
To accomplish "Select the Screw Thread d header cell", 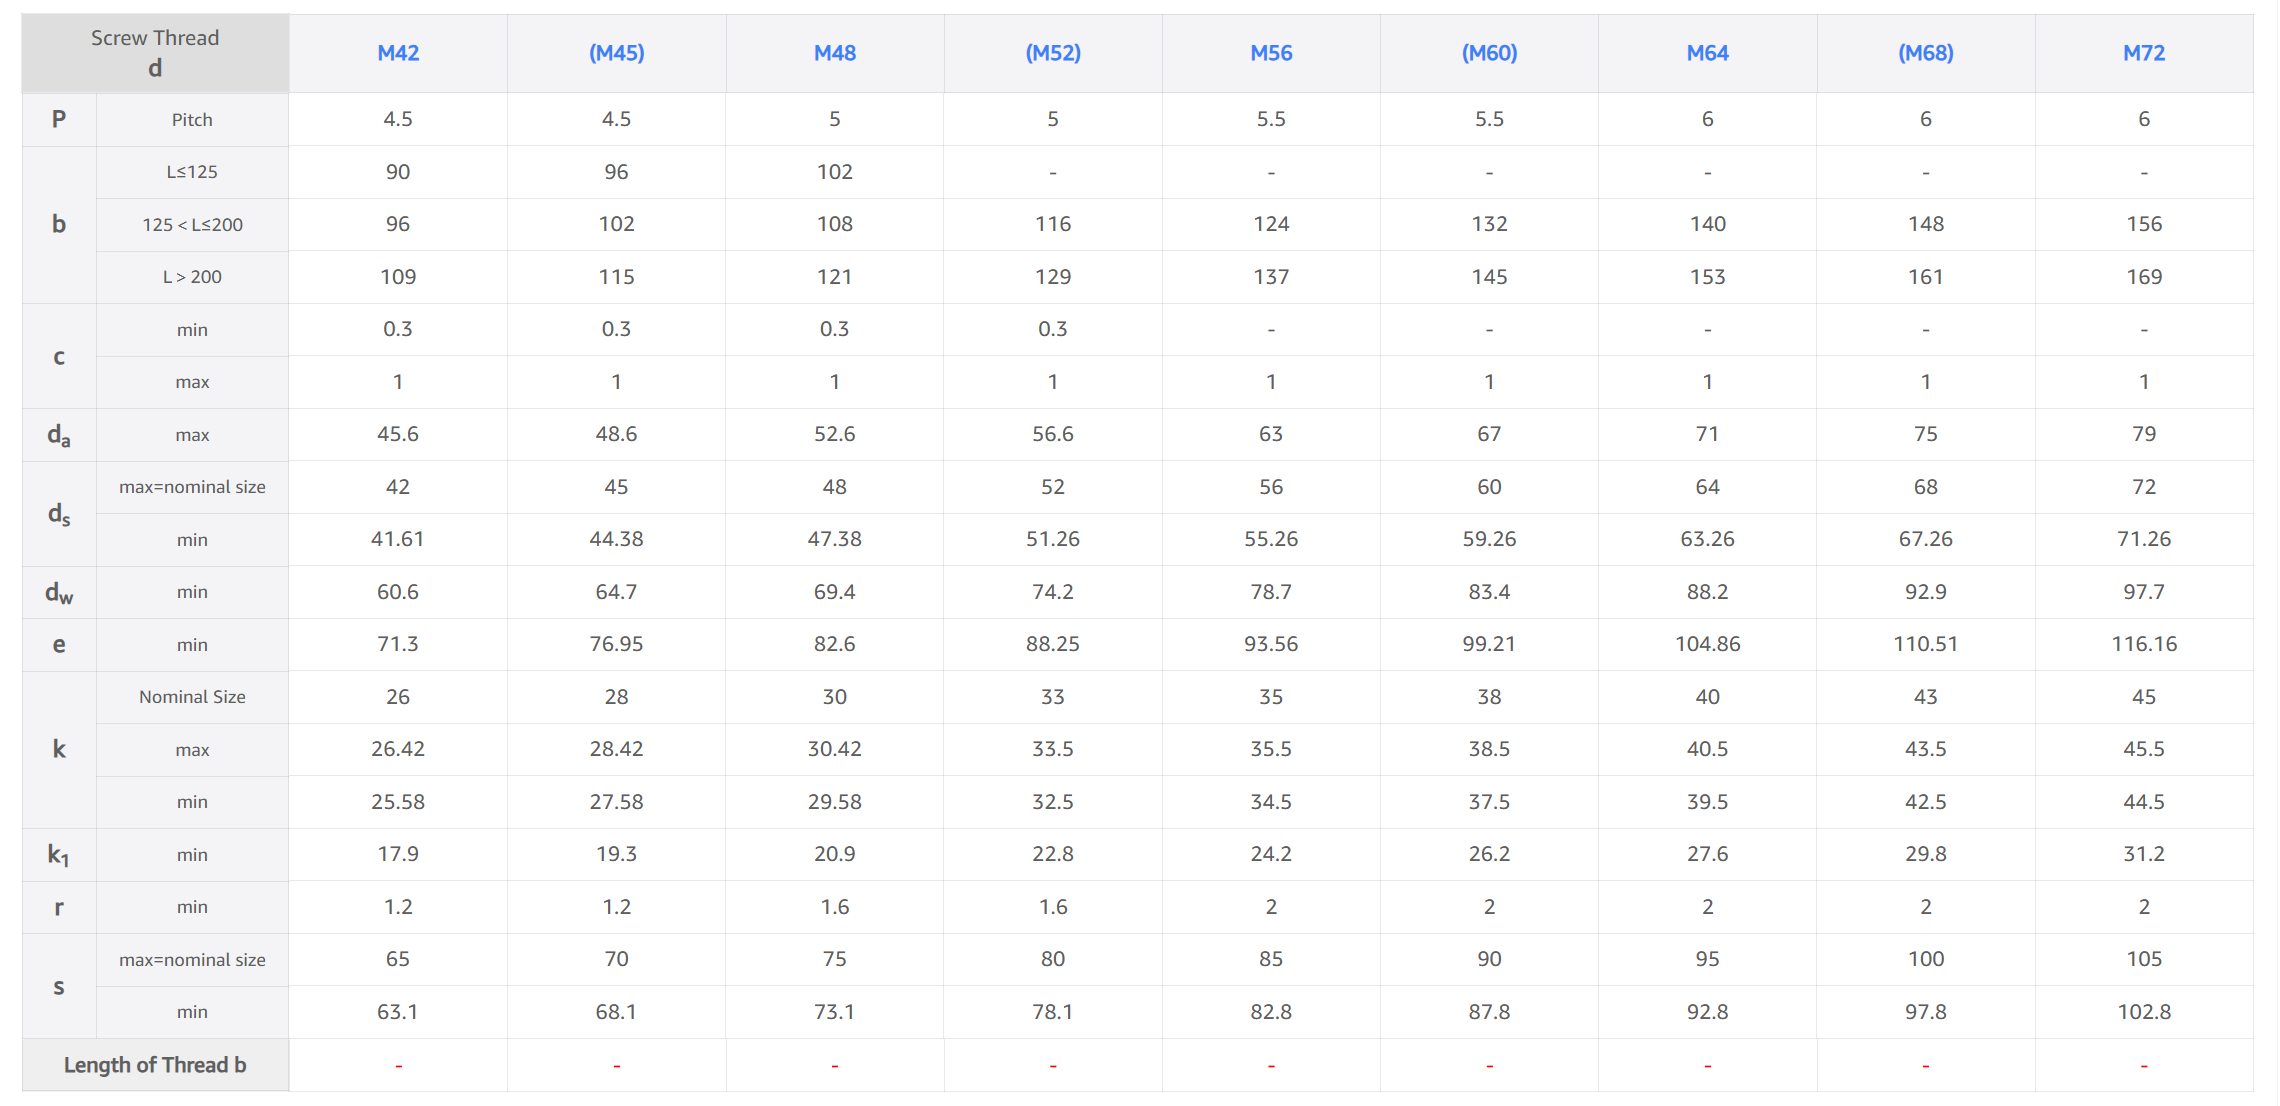I will 155,53.
